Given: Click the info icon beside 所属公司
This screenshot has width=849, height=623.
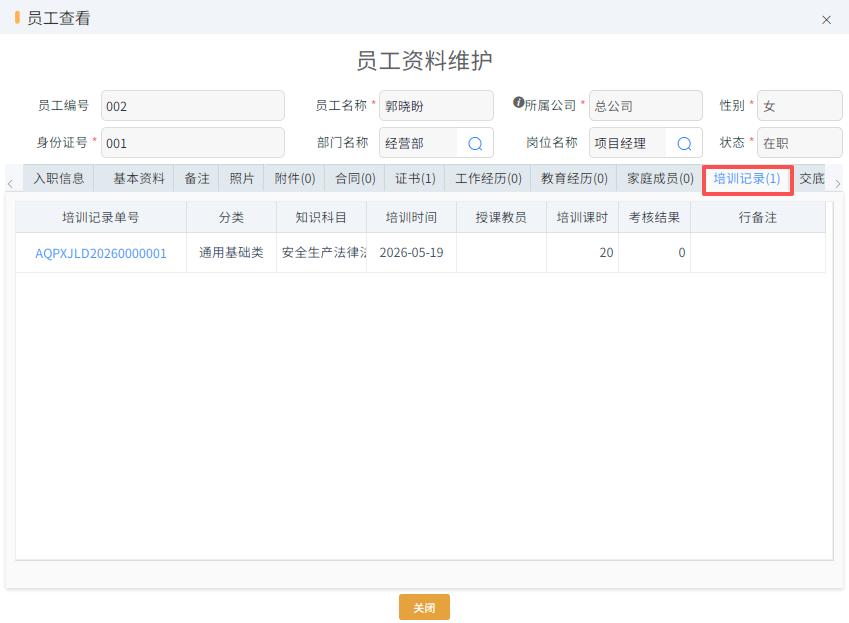Looking at the screenshot, I should (518, 102).
